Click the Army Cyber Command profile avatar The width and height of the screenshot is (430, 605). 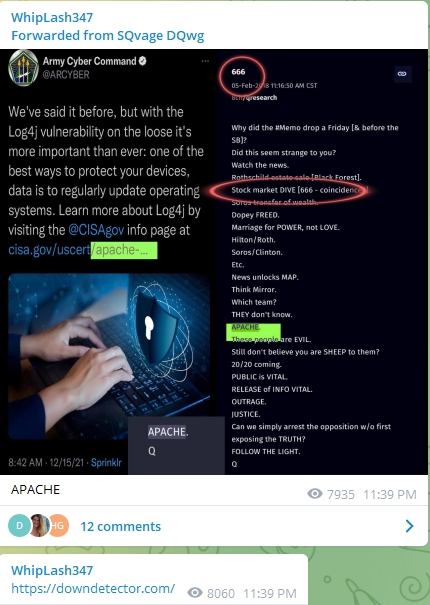[x=23, y=68]
